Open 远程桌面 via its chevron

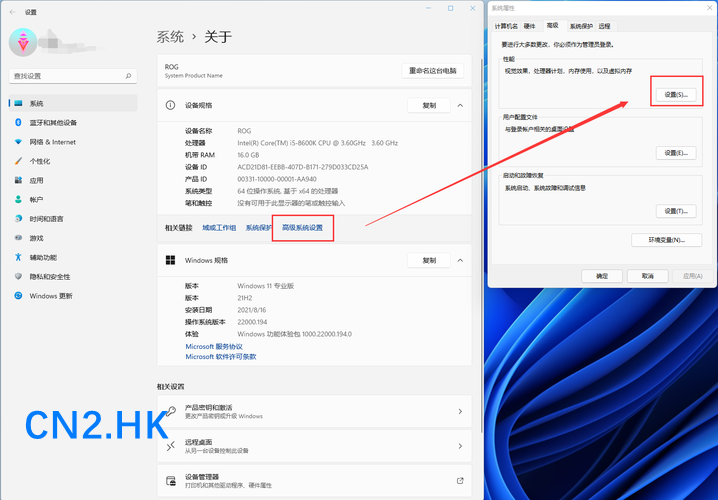(460, 446)
